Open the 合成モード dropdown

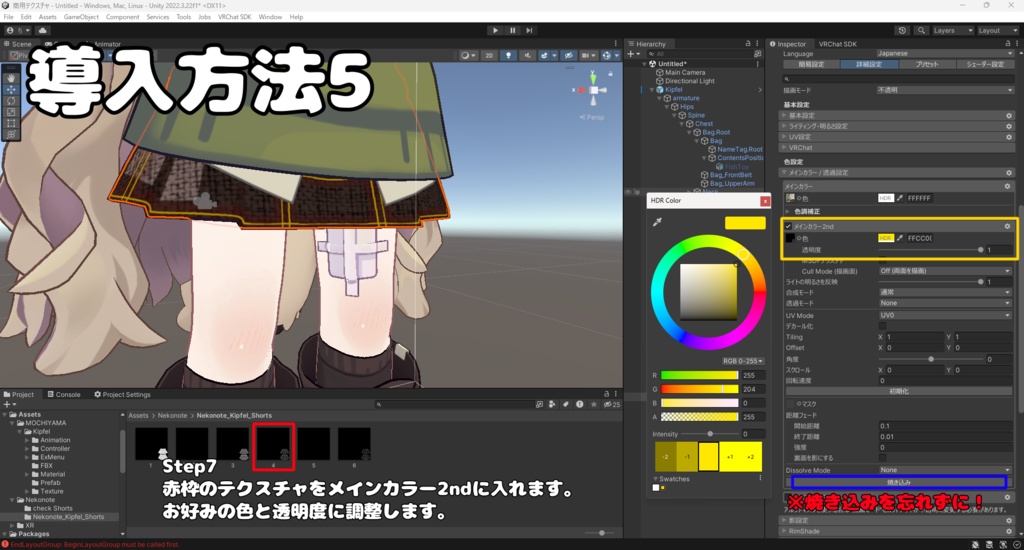pyautogui.click(x=945, y=293)
